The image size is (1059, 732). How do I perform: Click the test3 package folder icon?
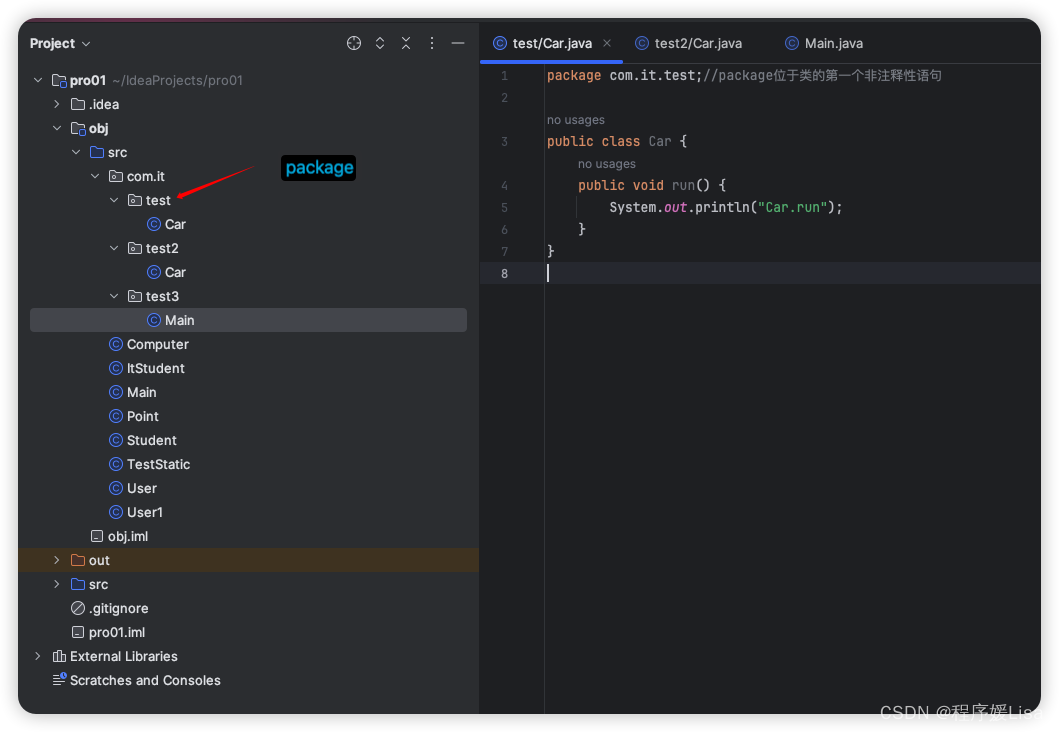[x=135, y=296]
